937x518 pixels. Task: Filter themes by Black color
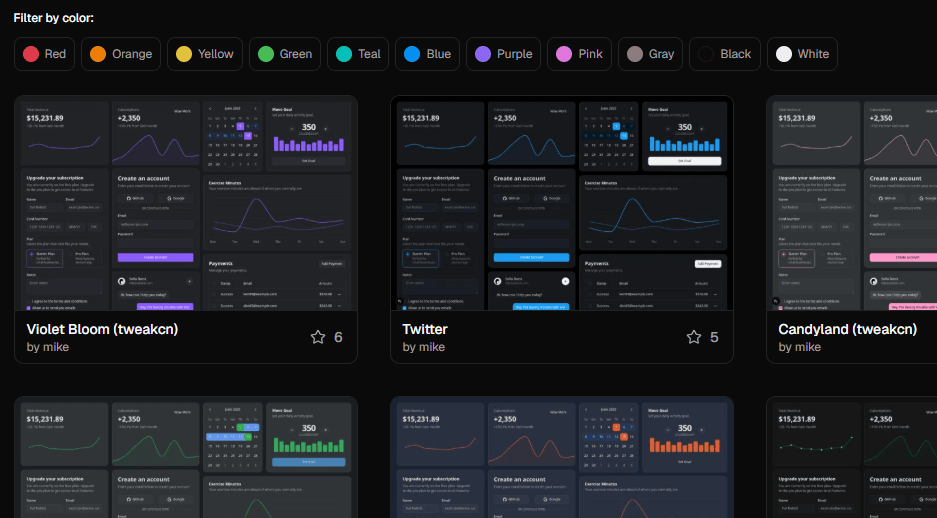tap(724, 54)
